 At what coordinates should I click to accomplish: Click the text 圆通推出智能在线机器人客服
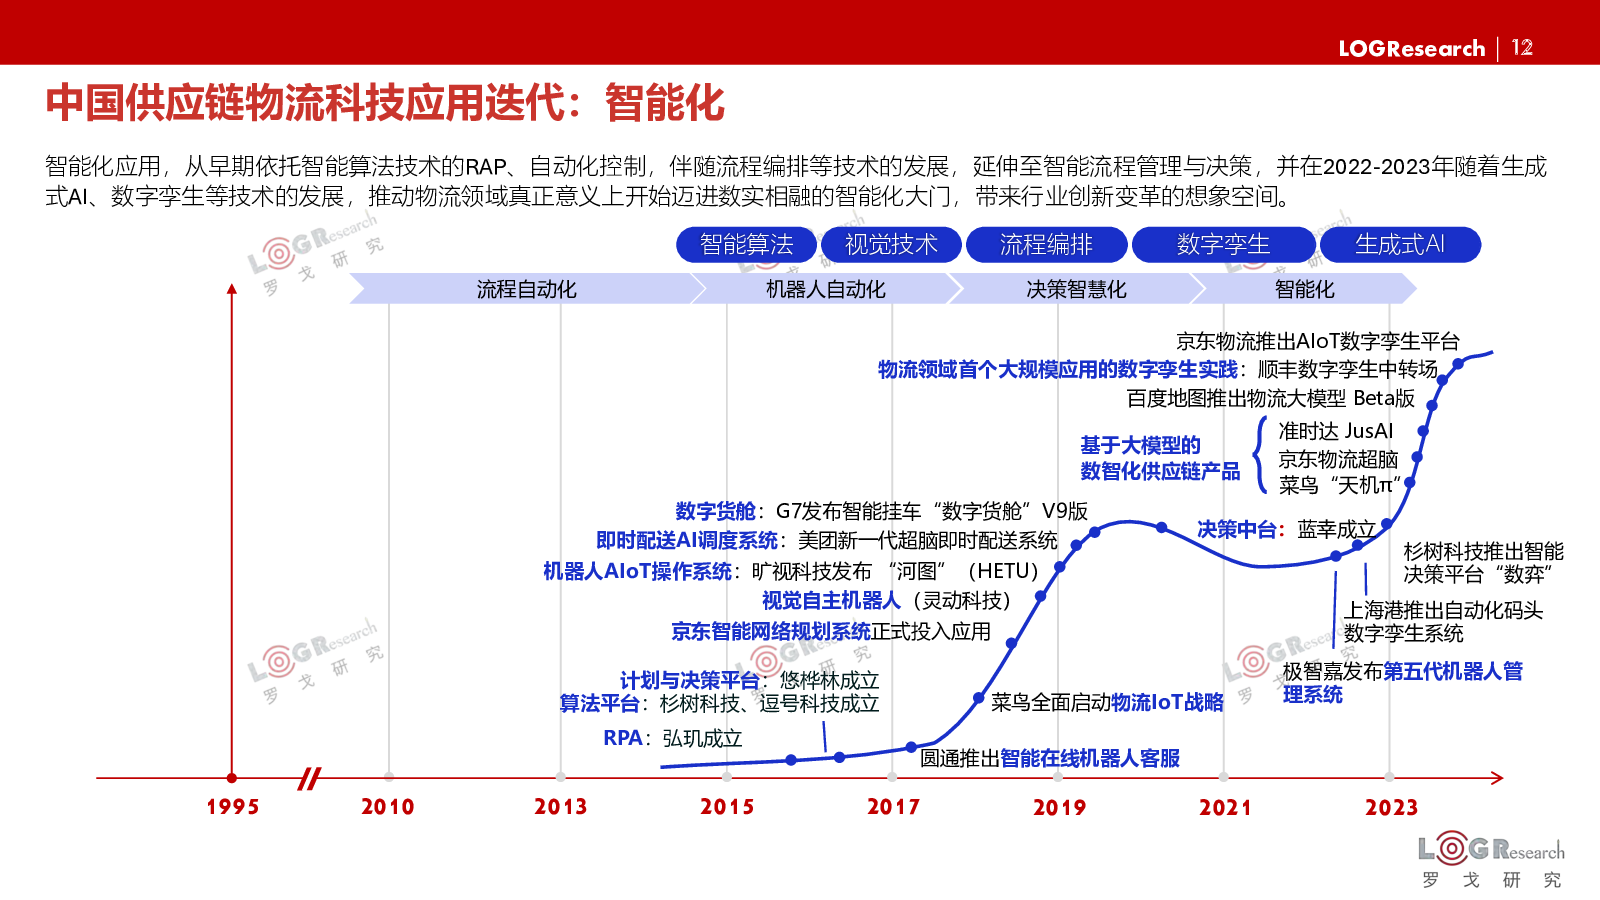pos(1050,759)
